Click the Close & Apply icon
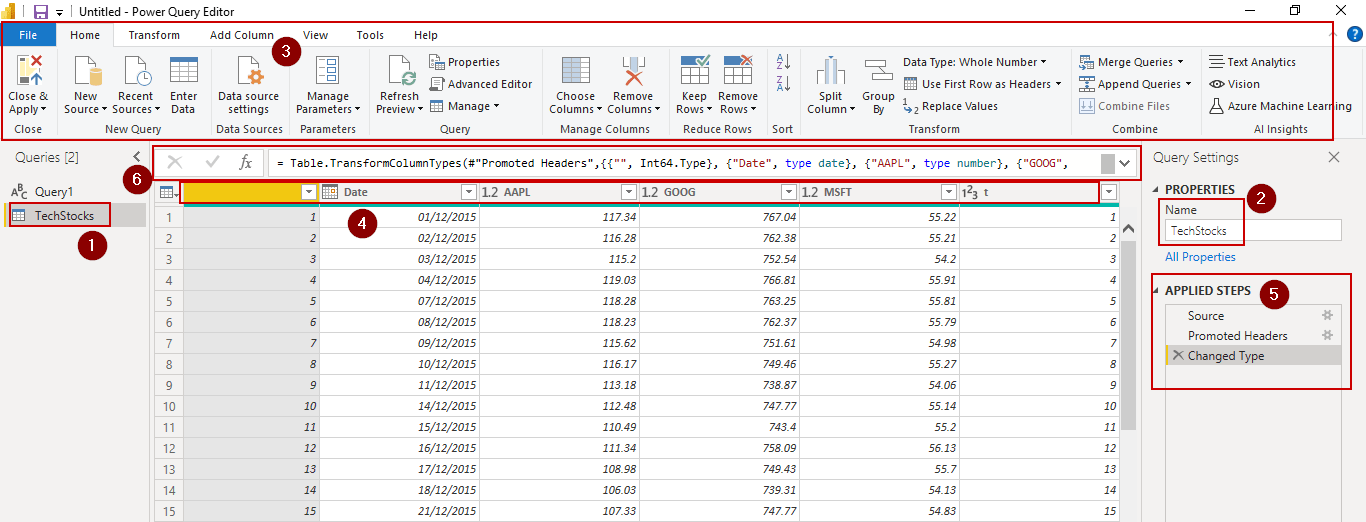Image resolution: width=1366 pixels, height=522 pixels. [x=29, y=71]
